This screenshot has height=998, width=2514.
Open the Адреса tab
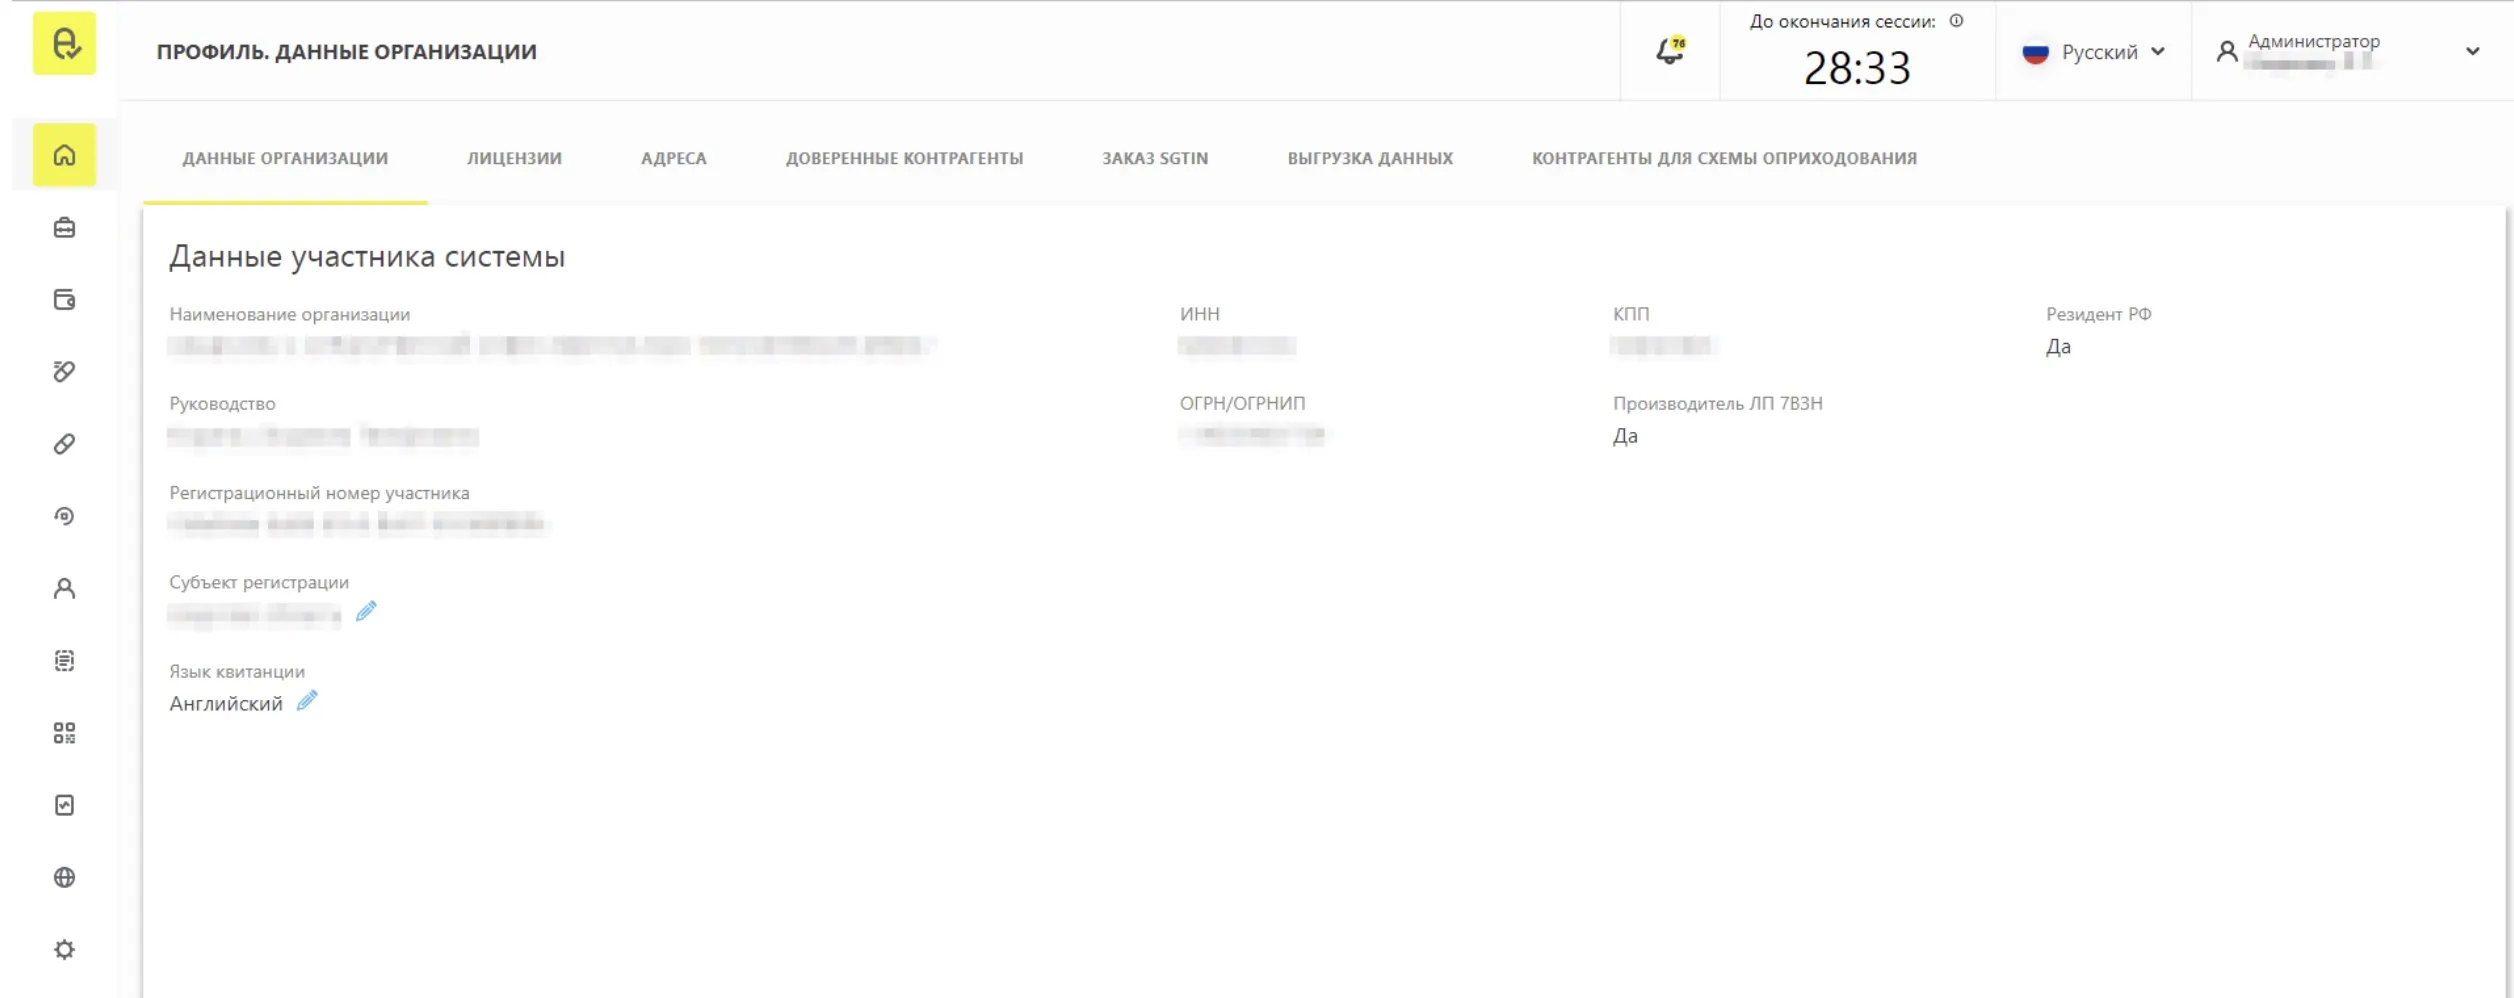pyautogui.click(x=673, y=158)
